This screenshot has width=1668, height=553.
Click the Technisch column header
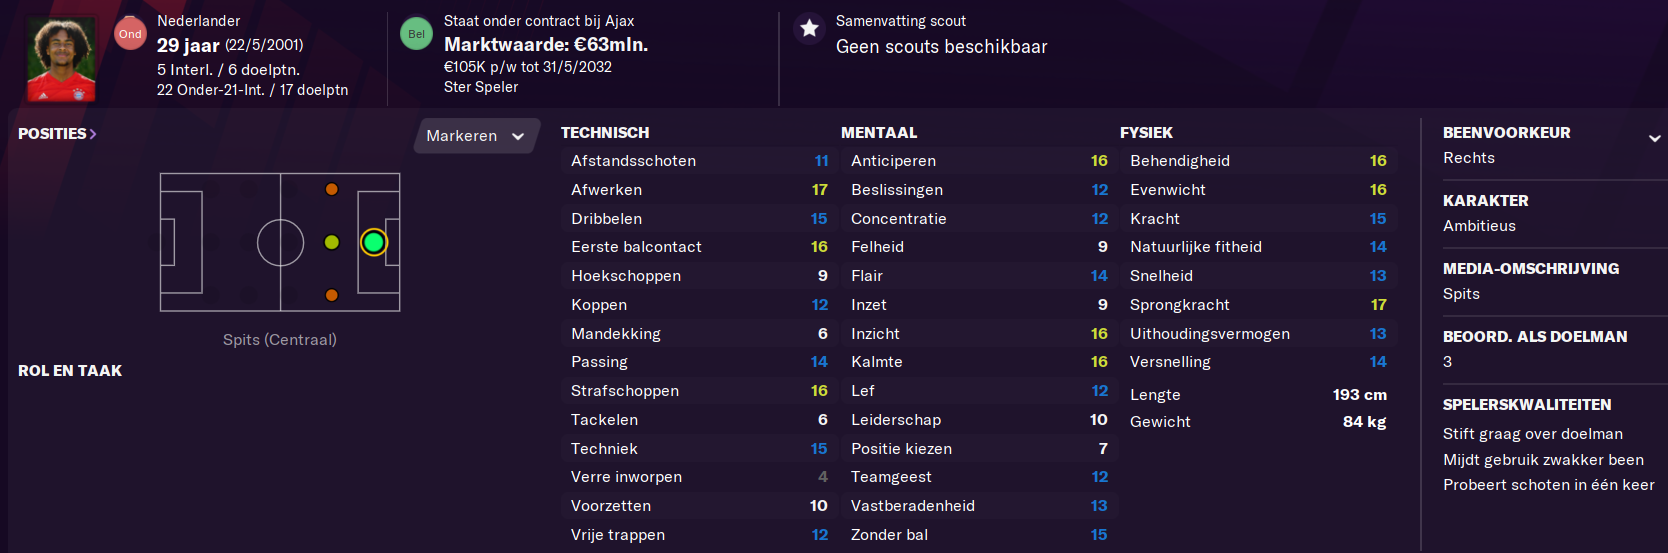click(605, 133)
